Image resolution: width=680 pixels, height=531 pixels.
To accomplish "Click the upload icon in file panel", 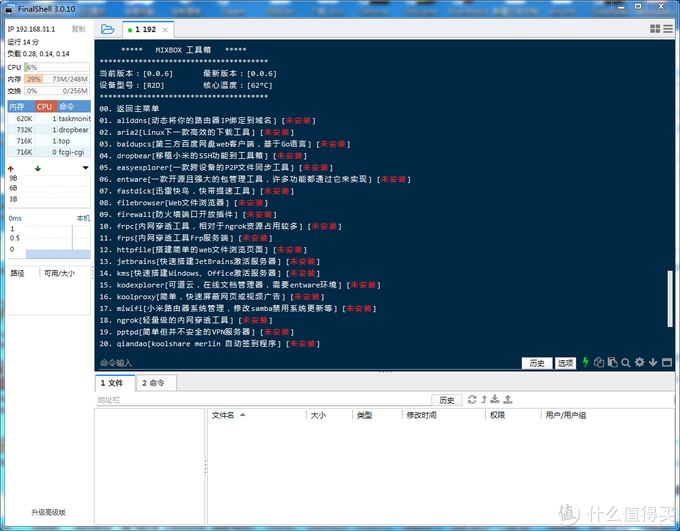I will [509, 399].
